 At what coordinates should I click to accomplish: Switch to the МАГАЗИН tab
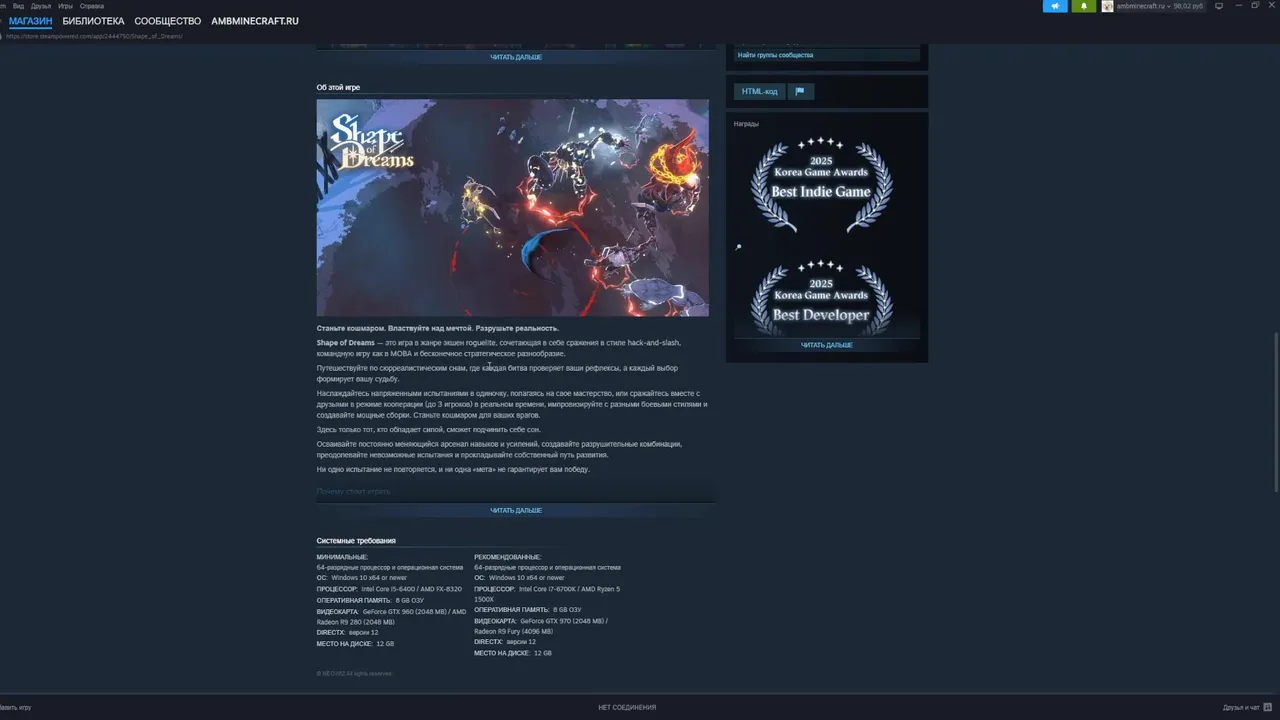pos(30,21)
